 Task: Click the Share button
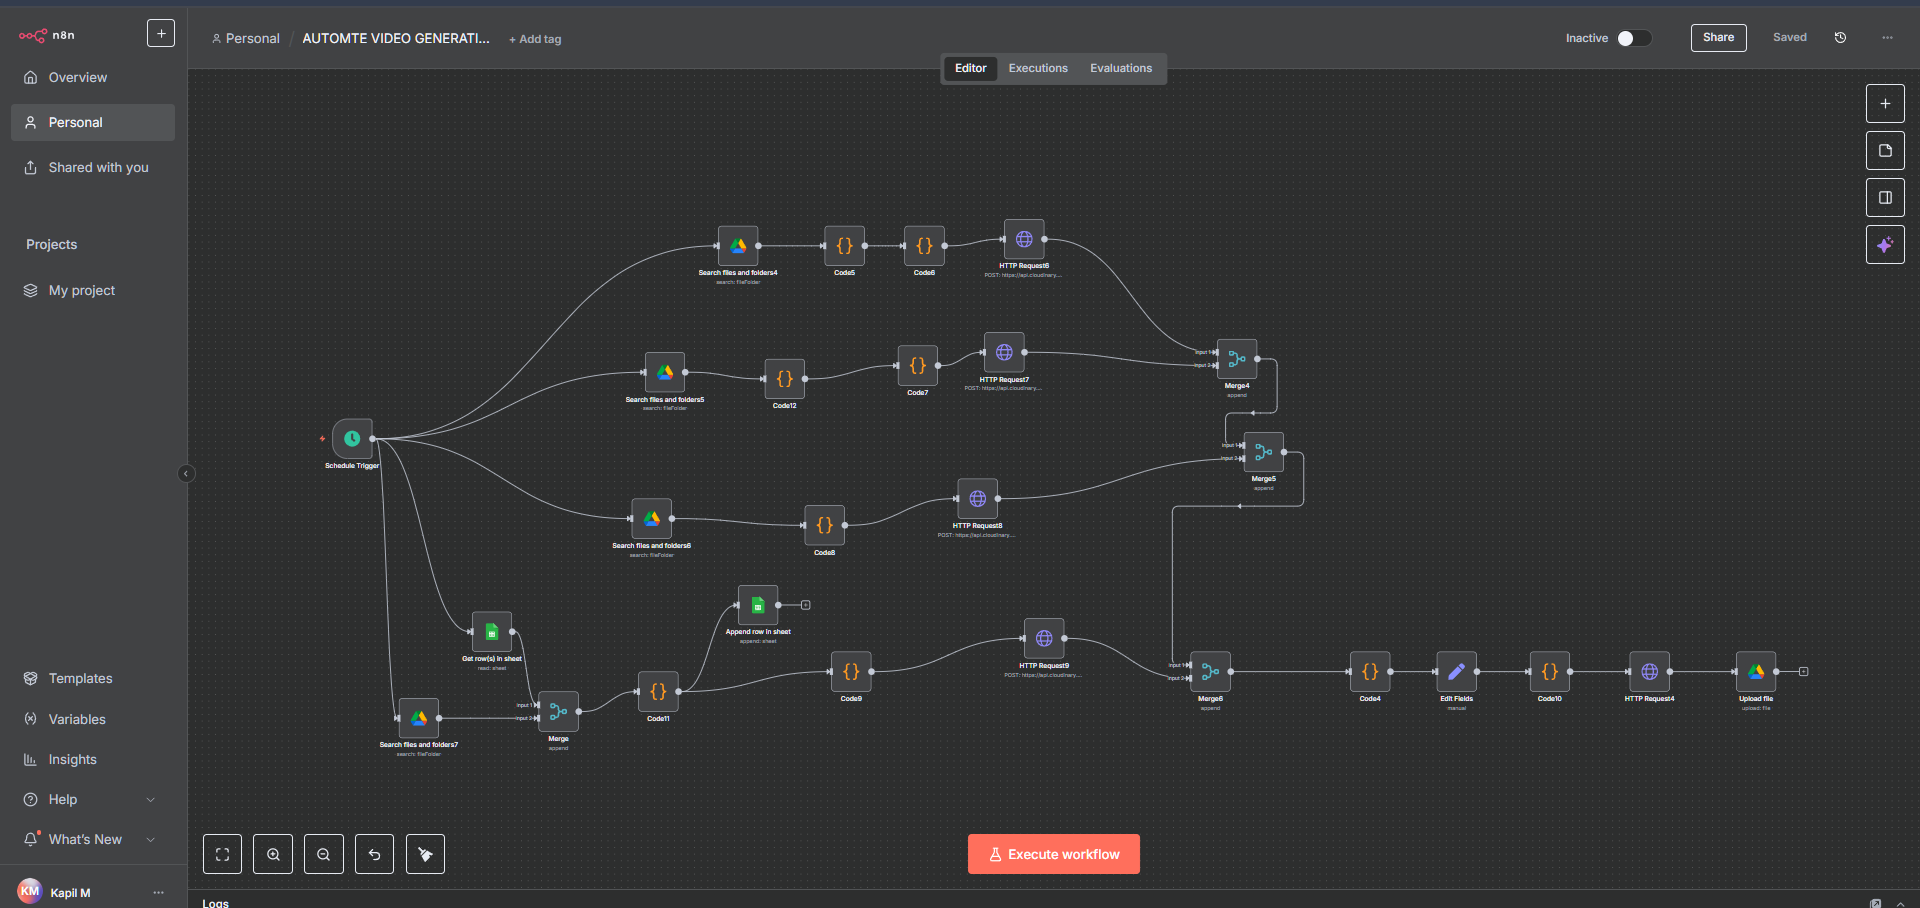click(1718, 37)
